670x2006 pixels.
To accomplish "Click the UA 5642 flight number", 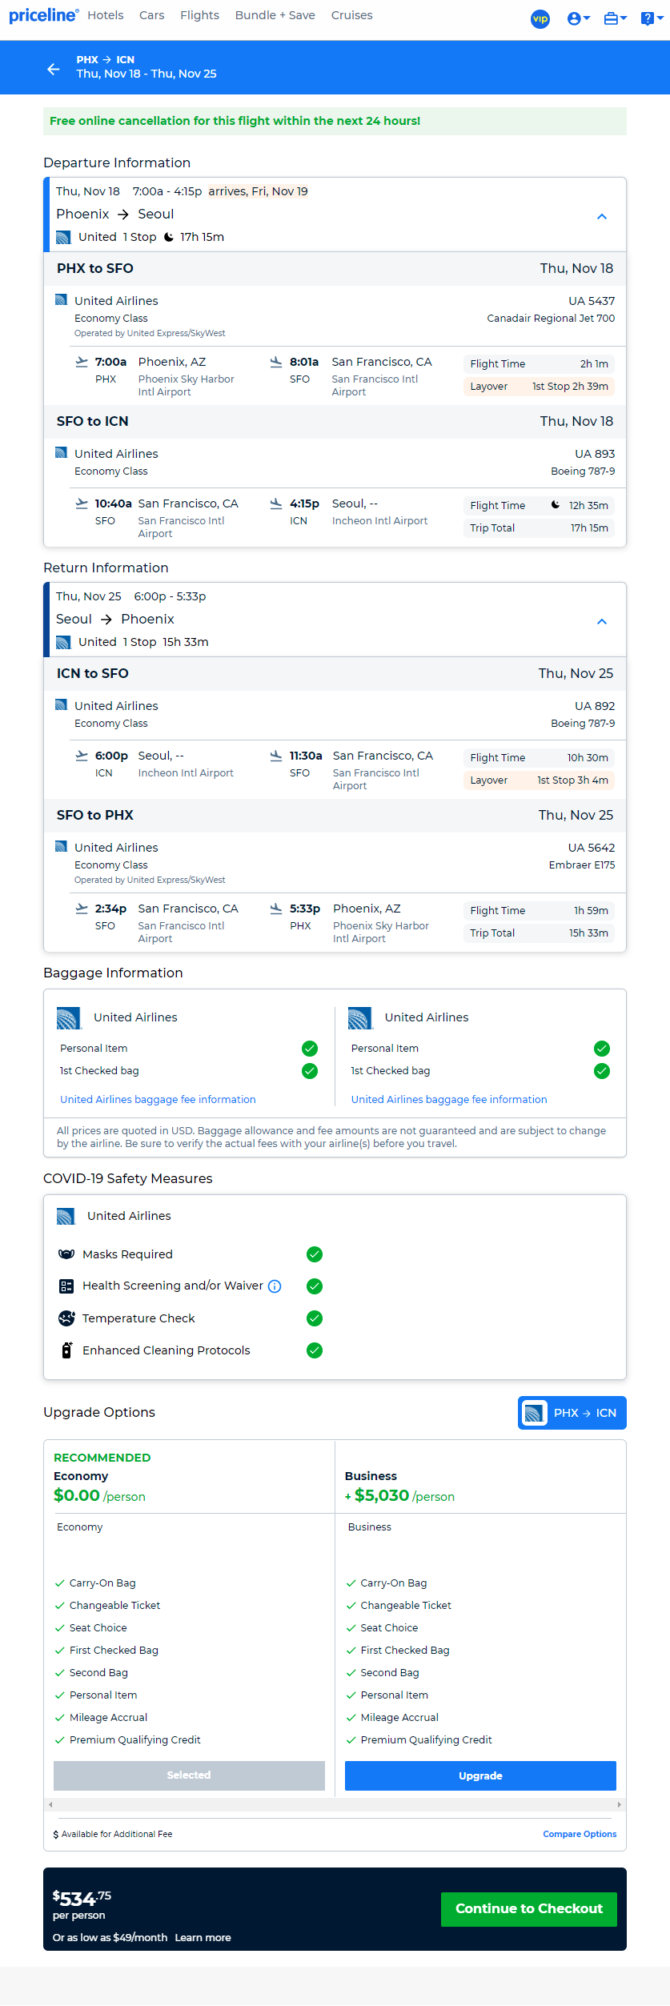I will click(x=592, y=848).
